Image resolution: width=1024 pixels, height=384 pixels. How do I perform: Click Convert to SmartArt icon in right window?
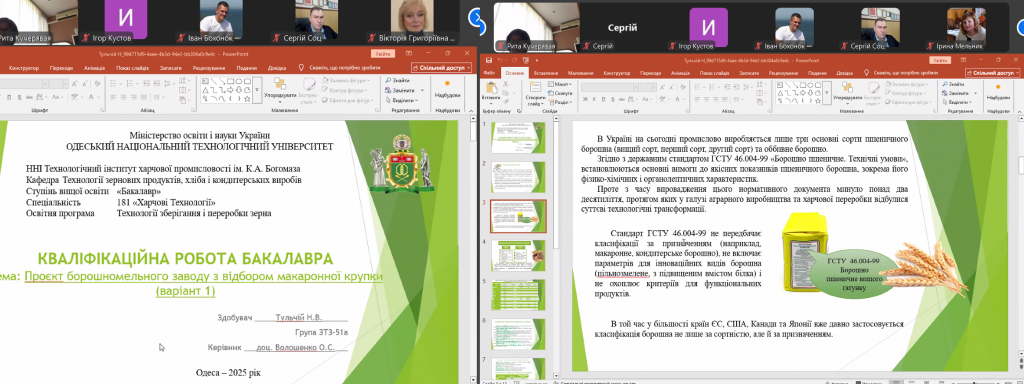760,102
